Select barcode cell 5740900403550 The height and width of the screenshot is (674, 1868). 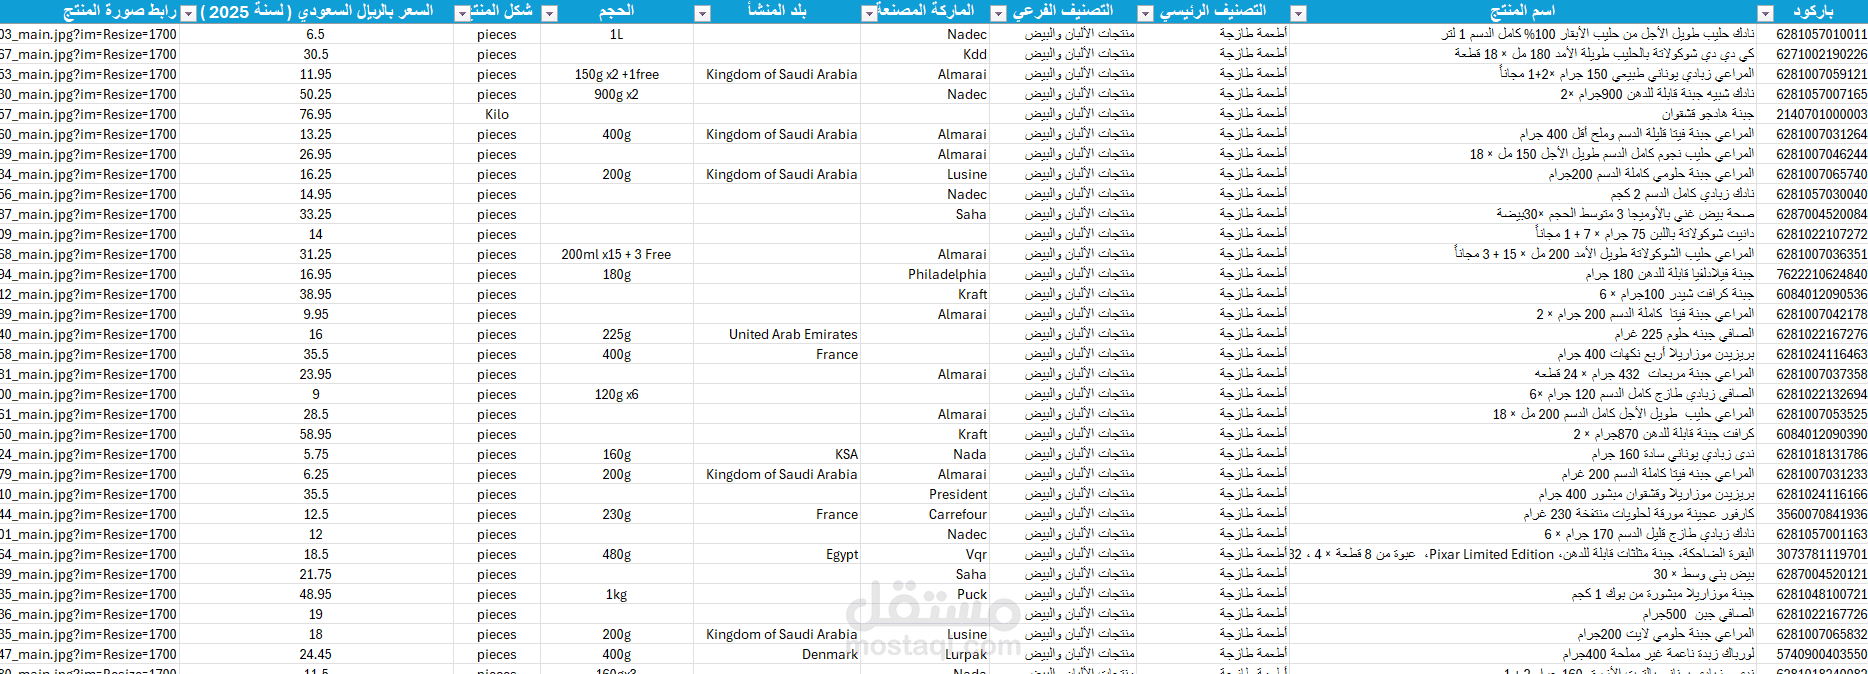[x=1822, y=654]
